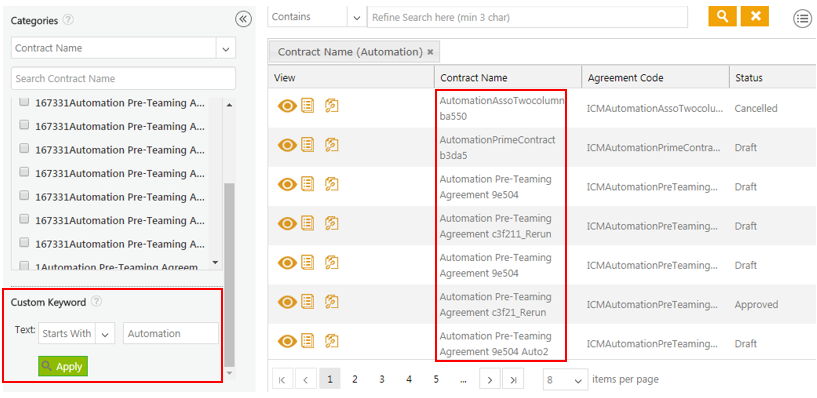View Agreement 9e504 Auto2 with eye icon
The height and width of the screenshot is (398, 817).
tap(287, 341)
